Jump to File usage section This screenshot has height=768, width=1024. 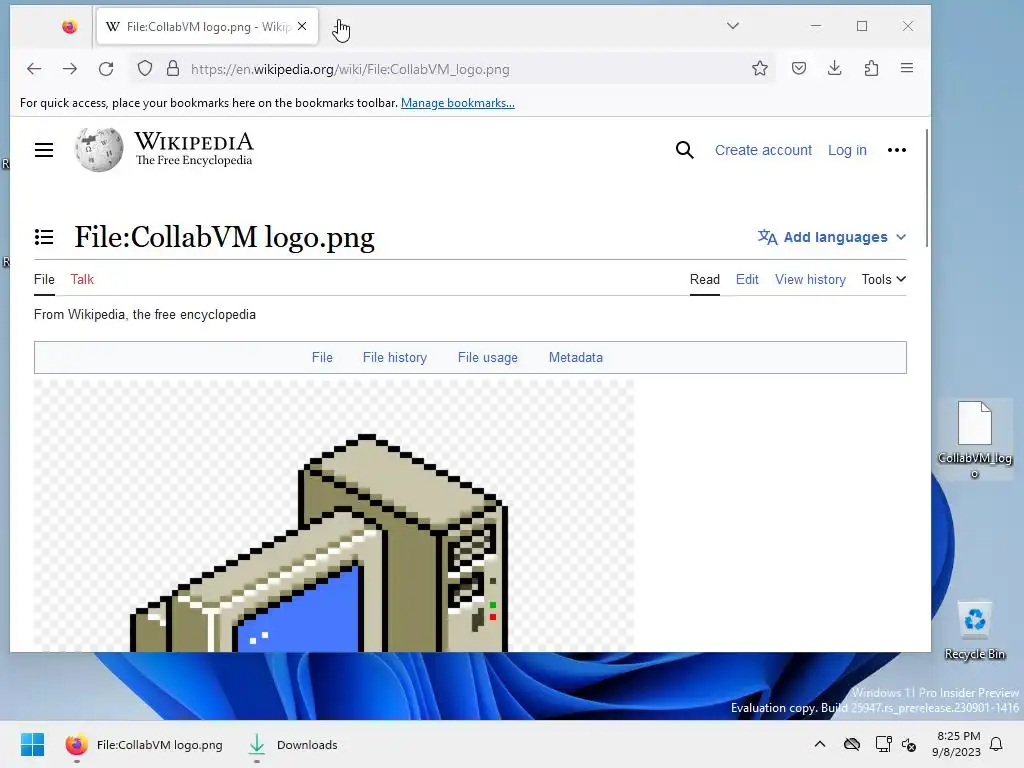click(x=488, y=358)
